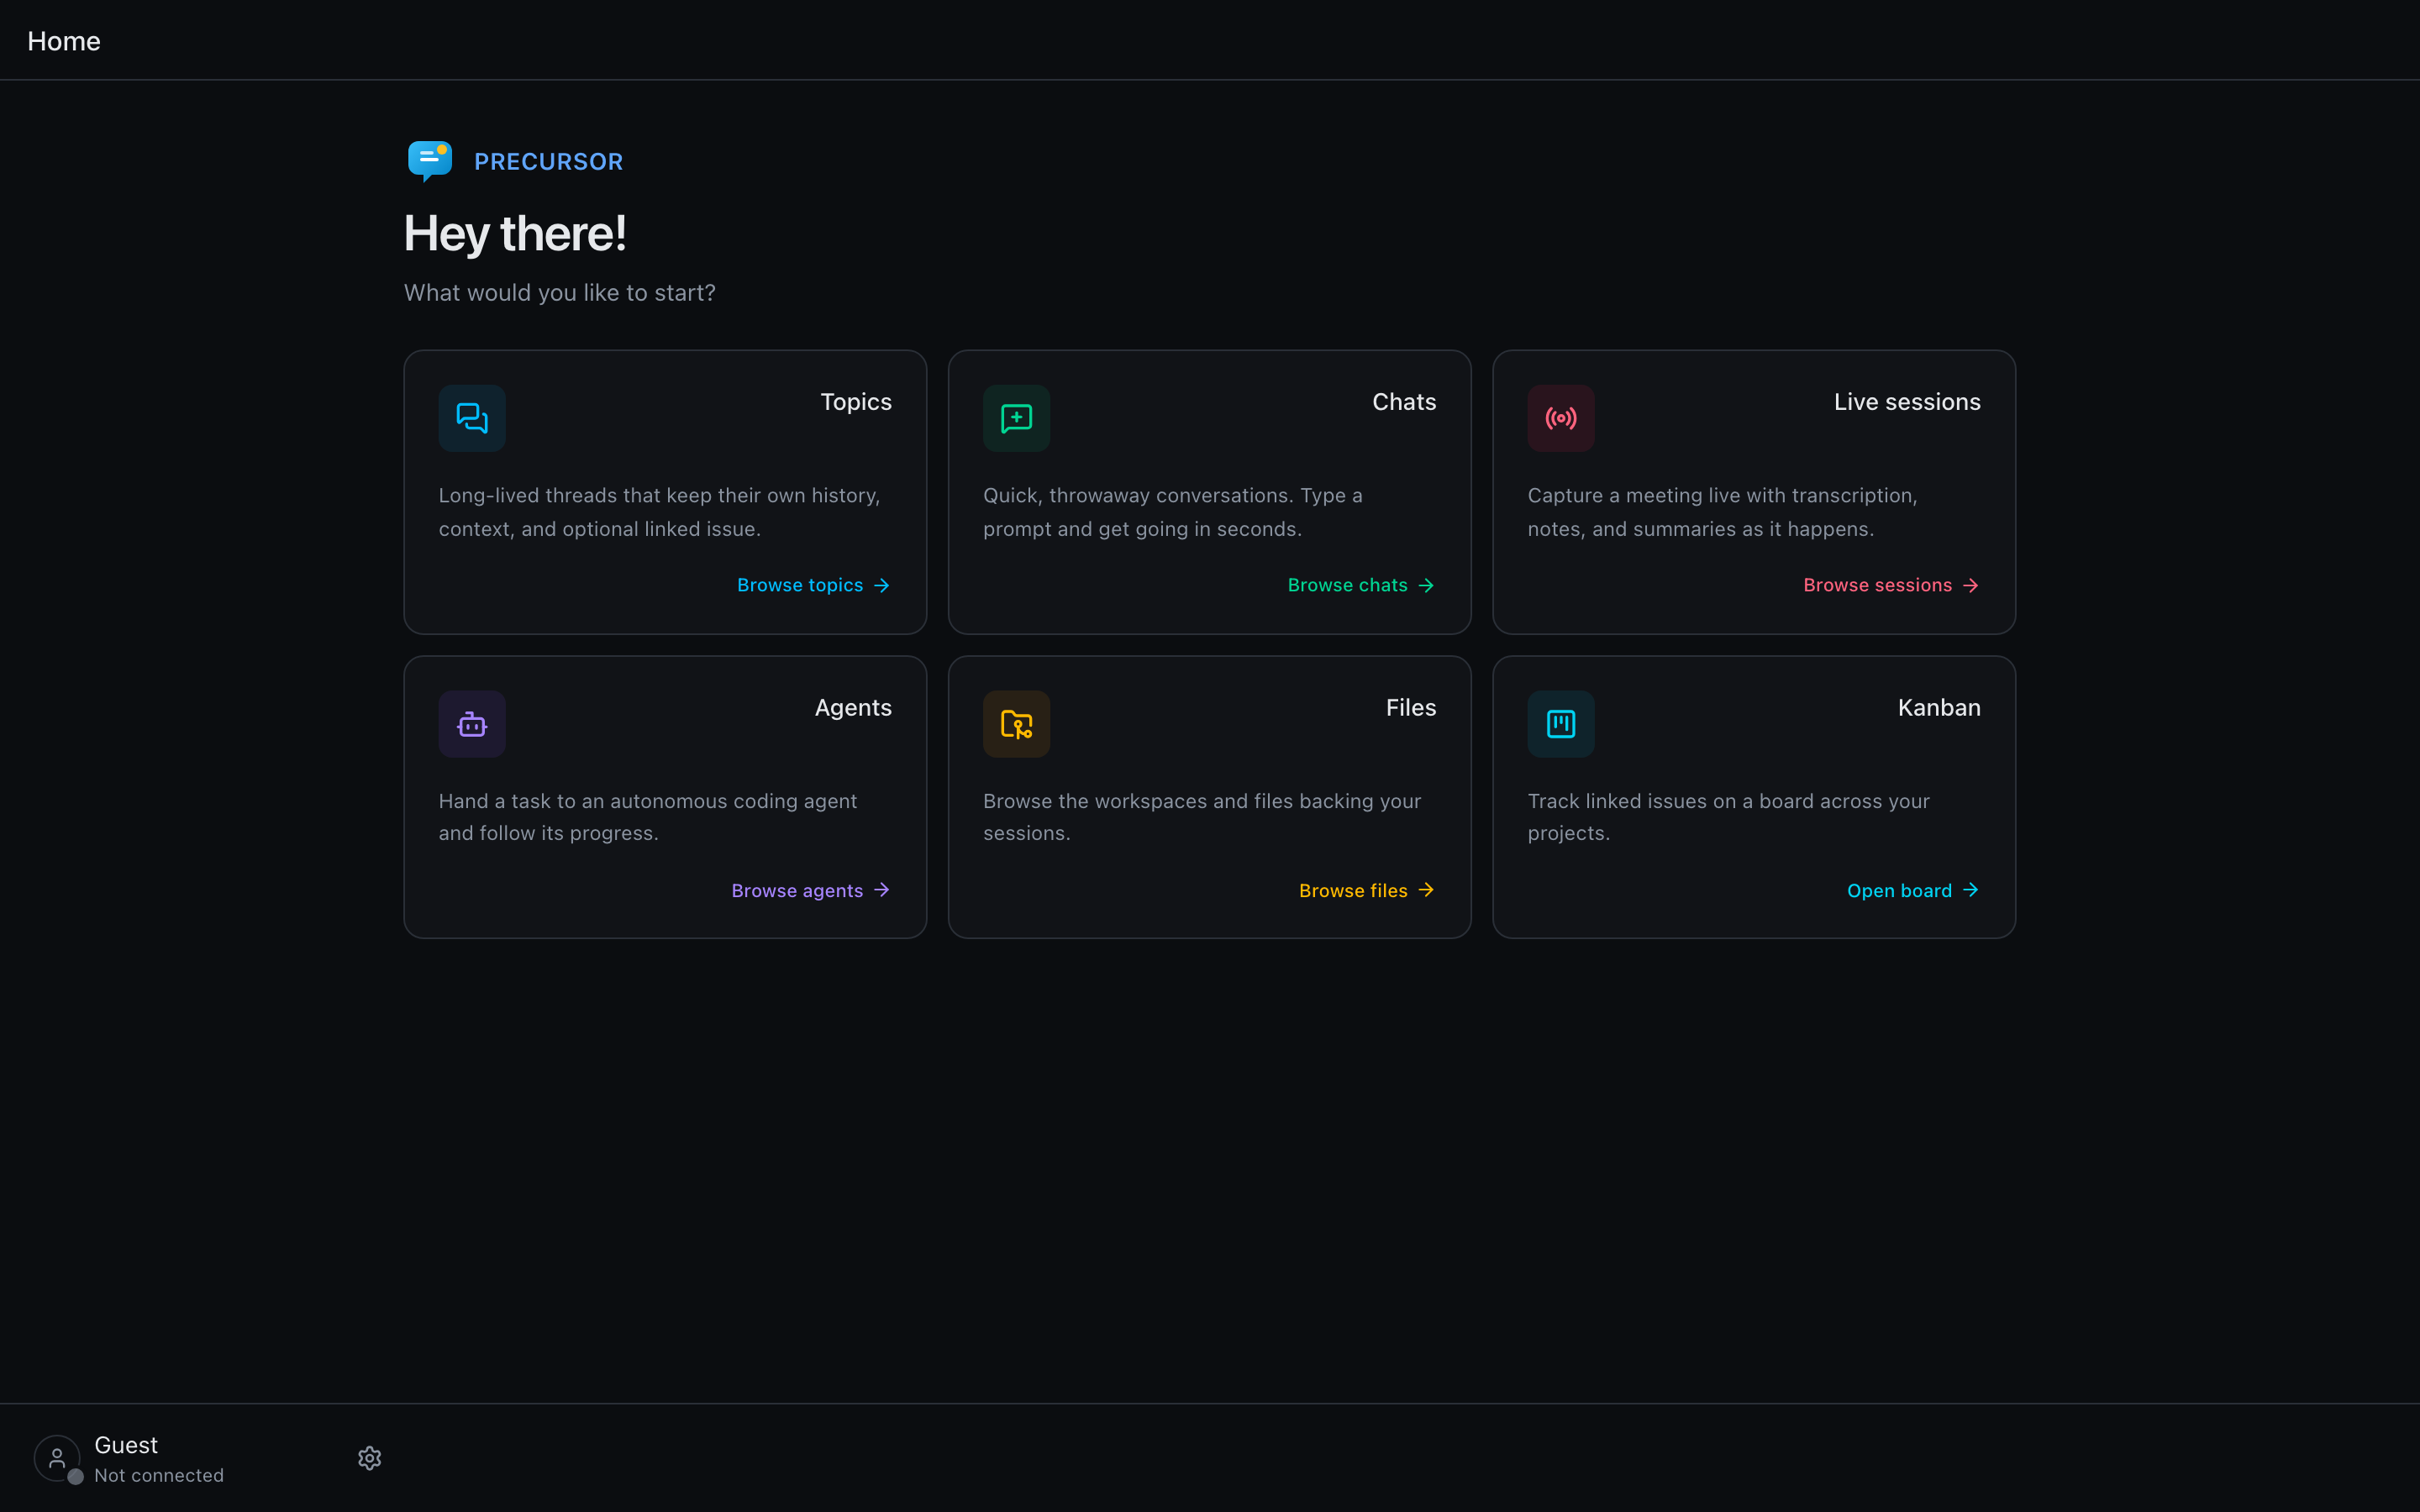This screenshot has height=1512, width=2420.
Task: Click the 'Hand a task to an autonomous' description
Action: 648,817
